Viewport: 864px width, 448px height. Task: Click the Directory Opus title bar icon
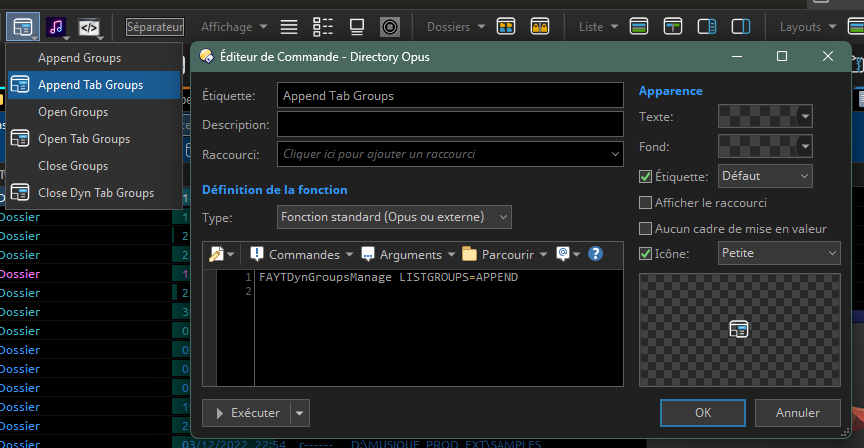coord(207,56)
